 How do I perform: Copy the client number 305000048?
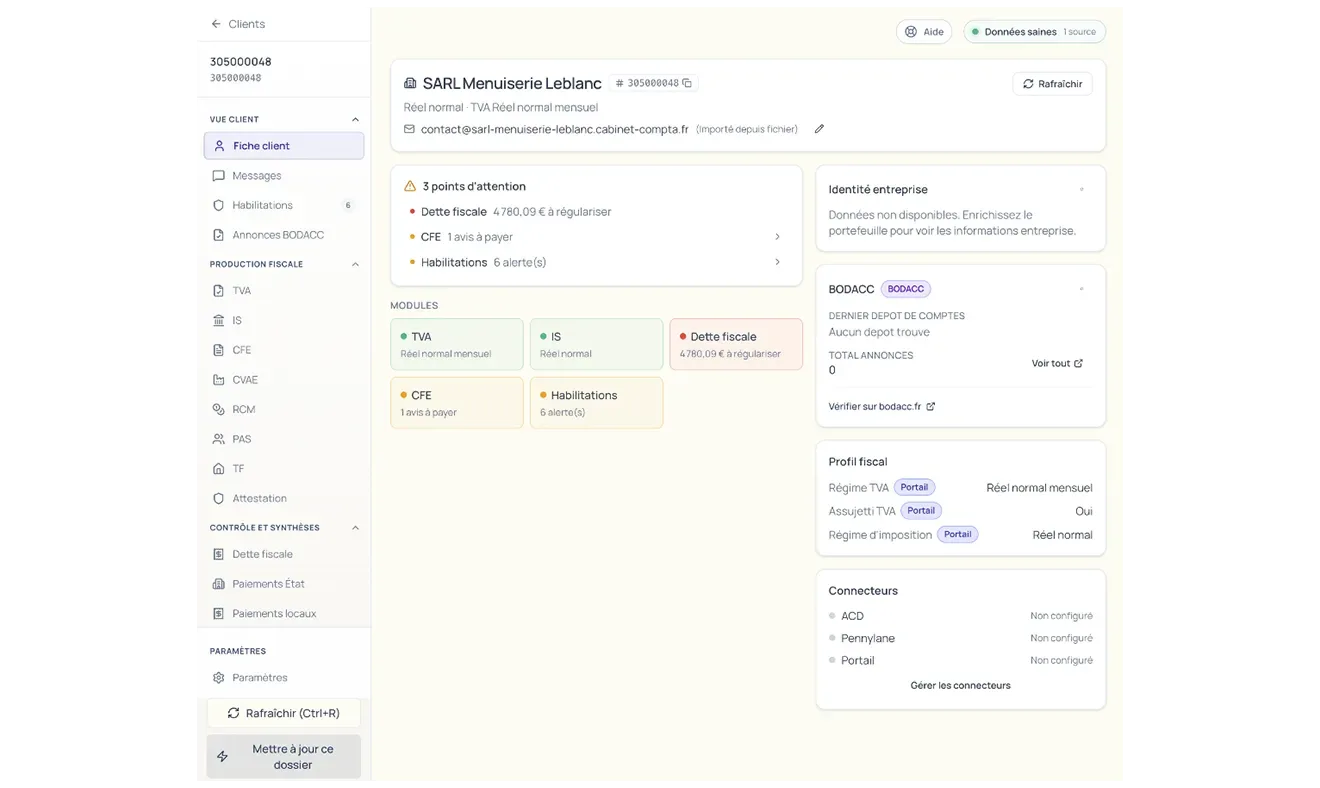point(687,83)
